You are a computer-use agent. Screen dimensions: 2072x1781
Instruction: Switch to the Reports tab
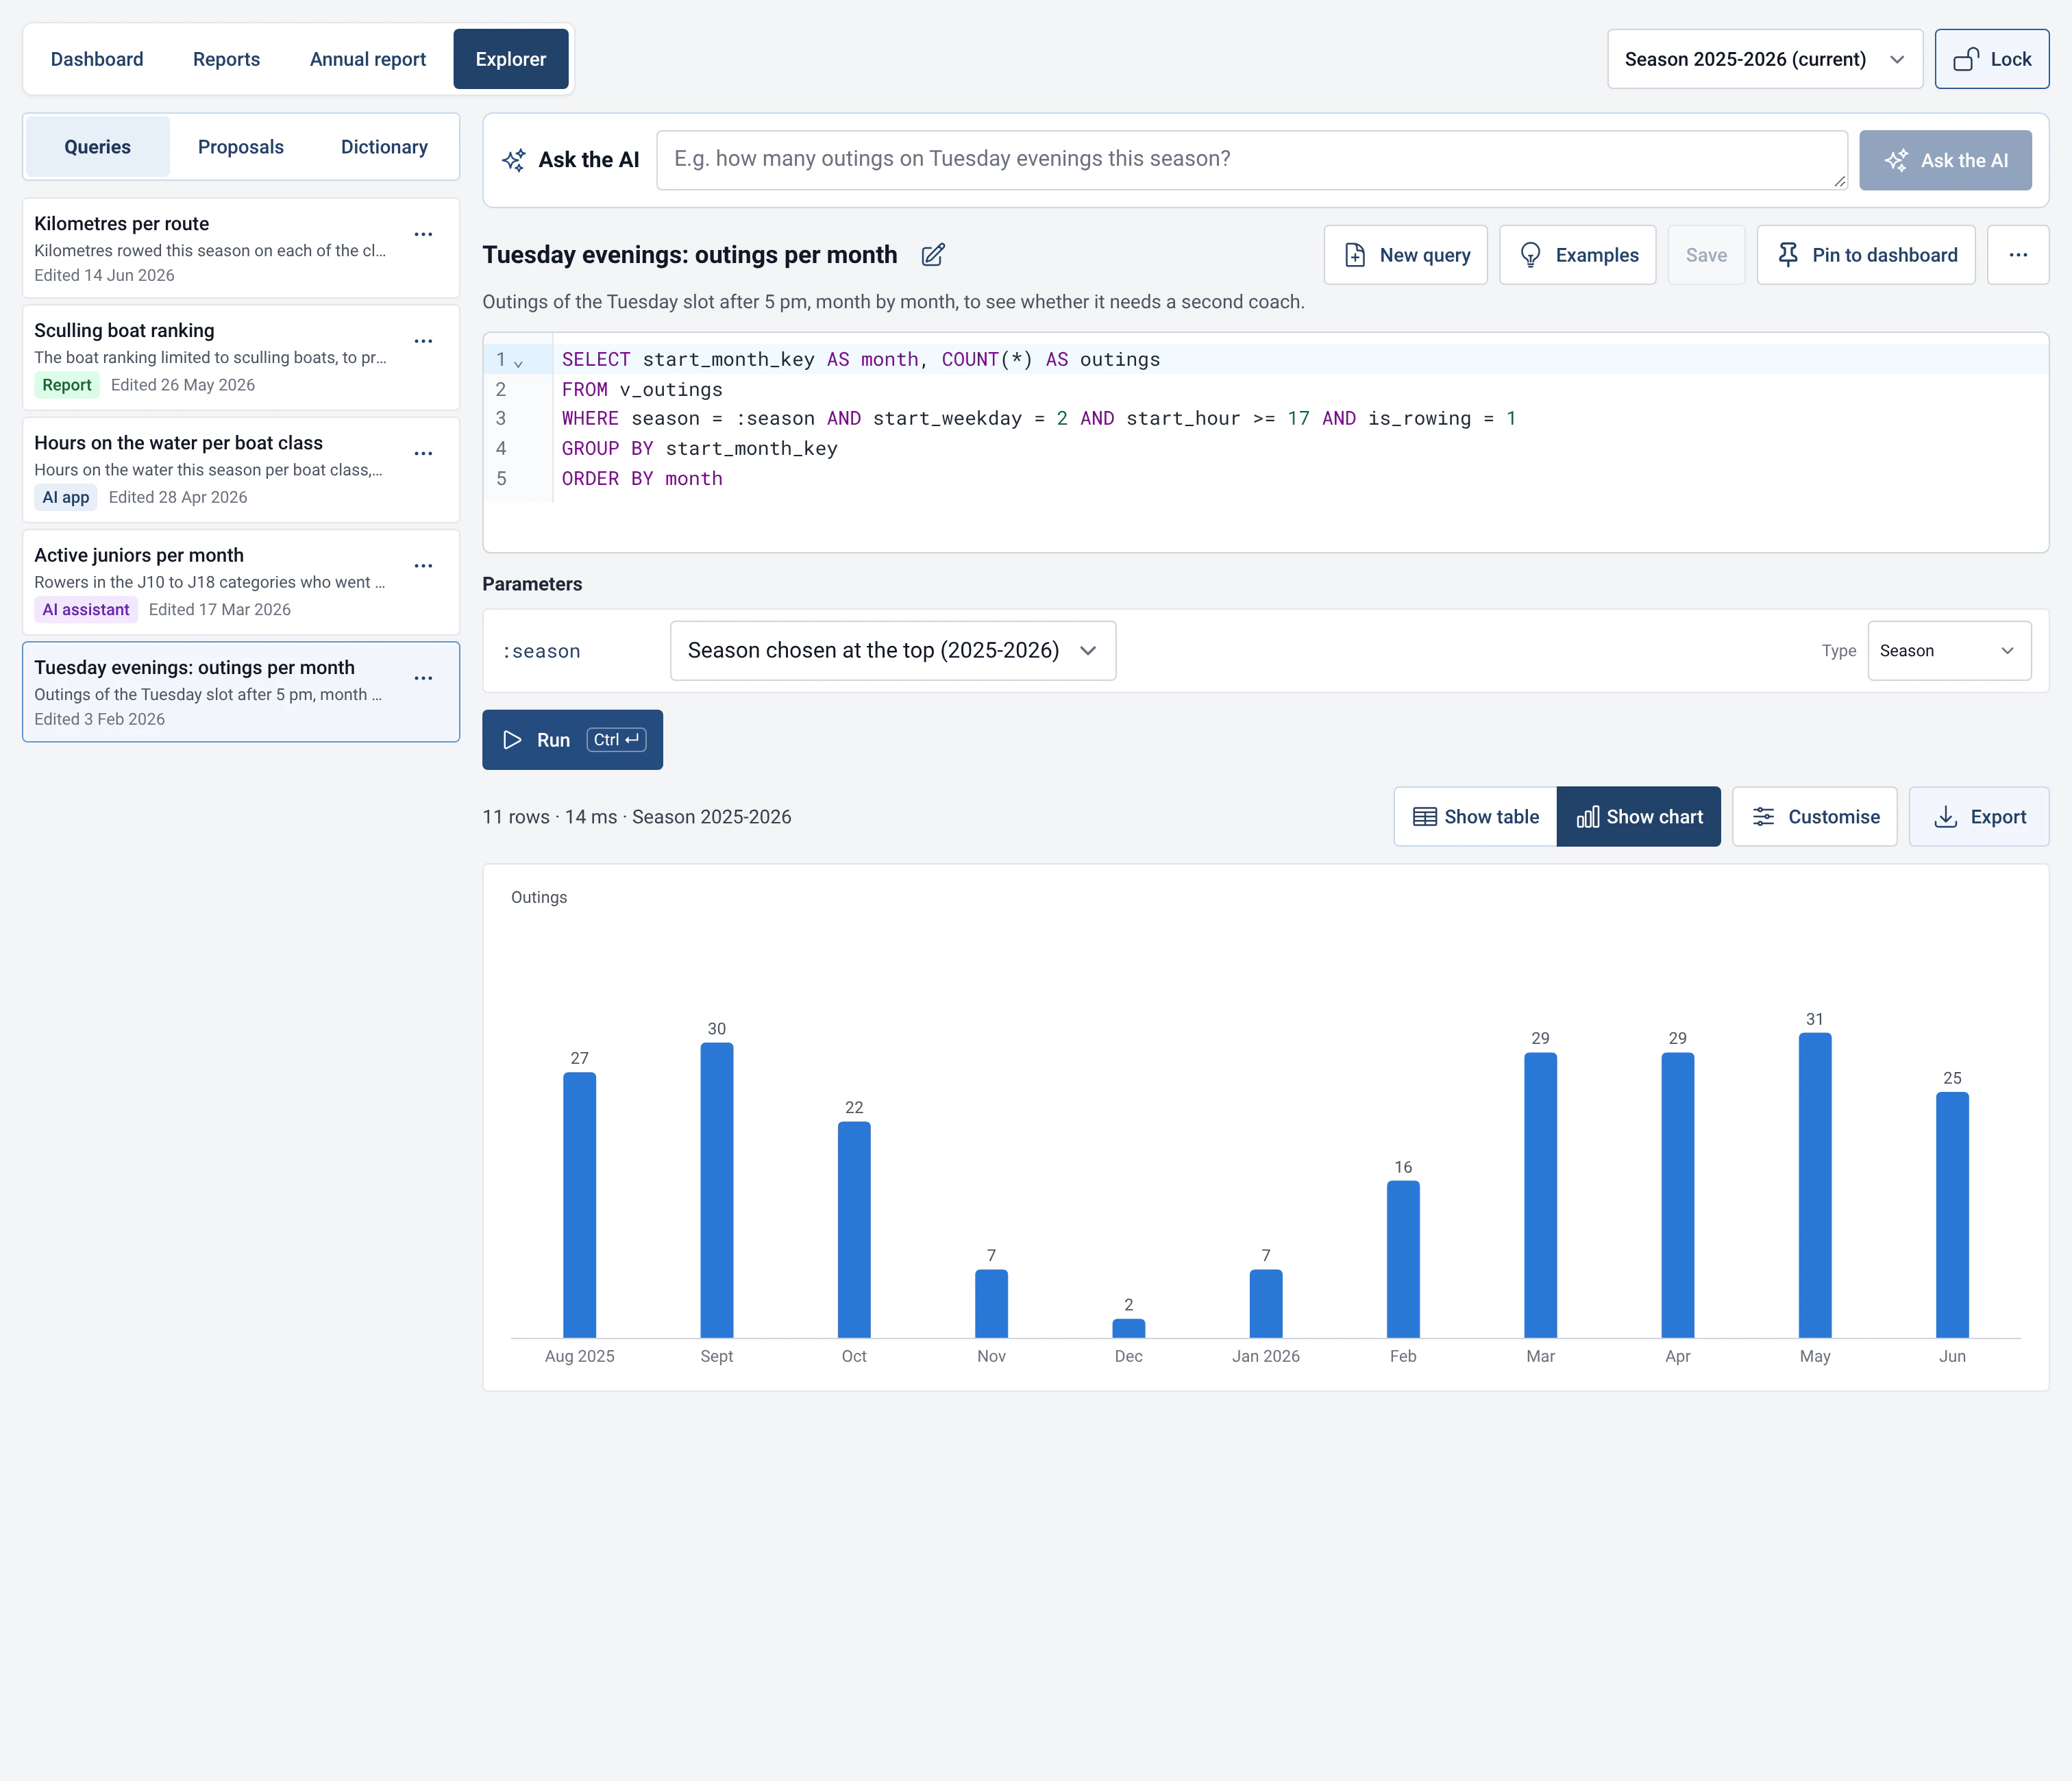point(226,59)
